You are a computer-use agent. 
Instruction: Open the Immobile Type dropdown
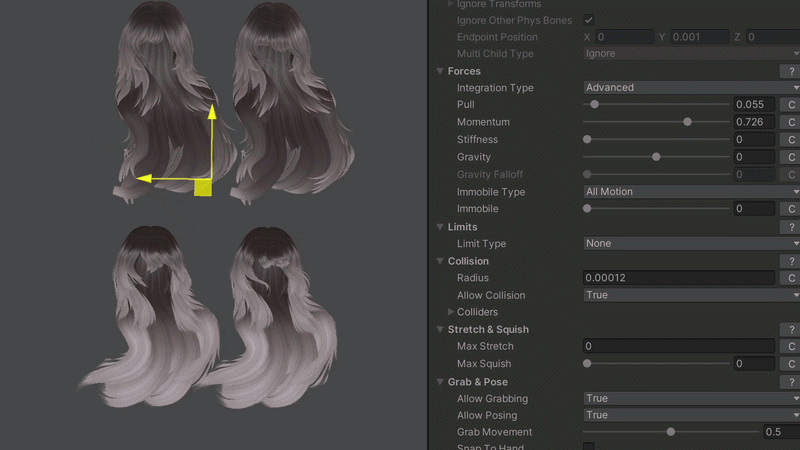690,192
